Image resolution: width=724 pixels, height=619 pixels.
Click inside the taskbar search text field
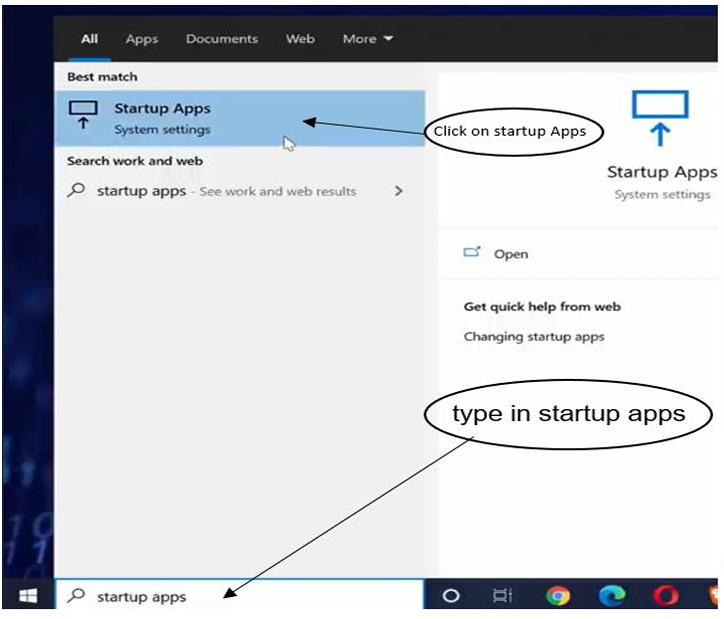click(x=250, y=597)
